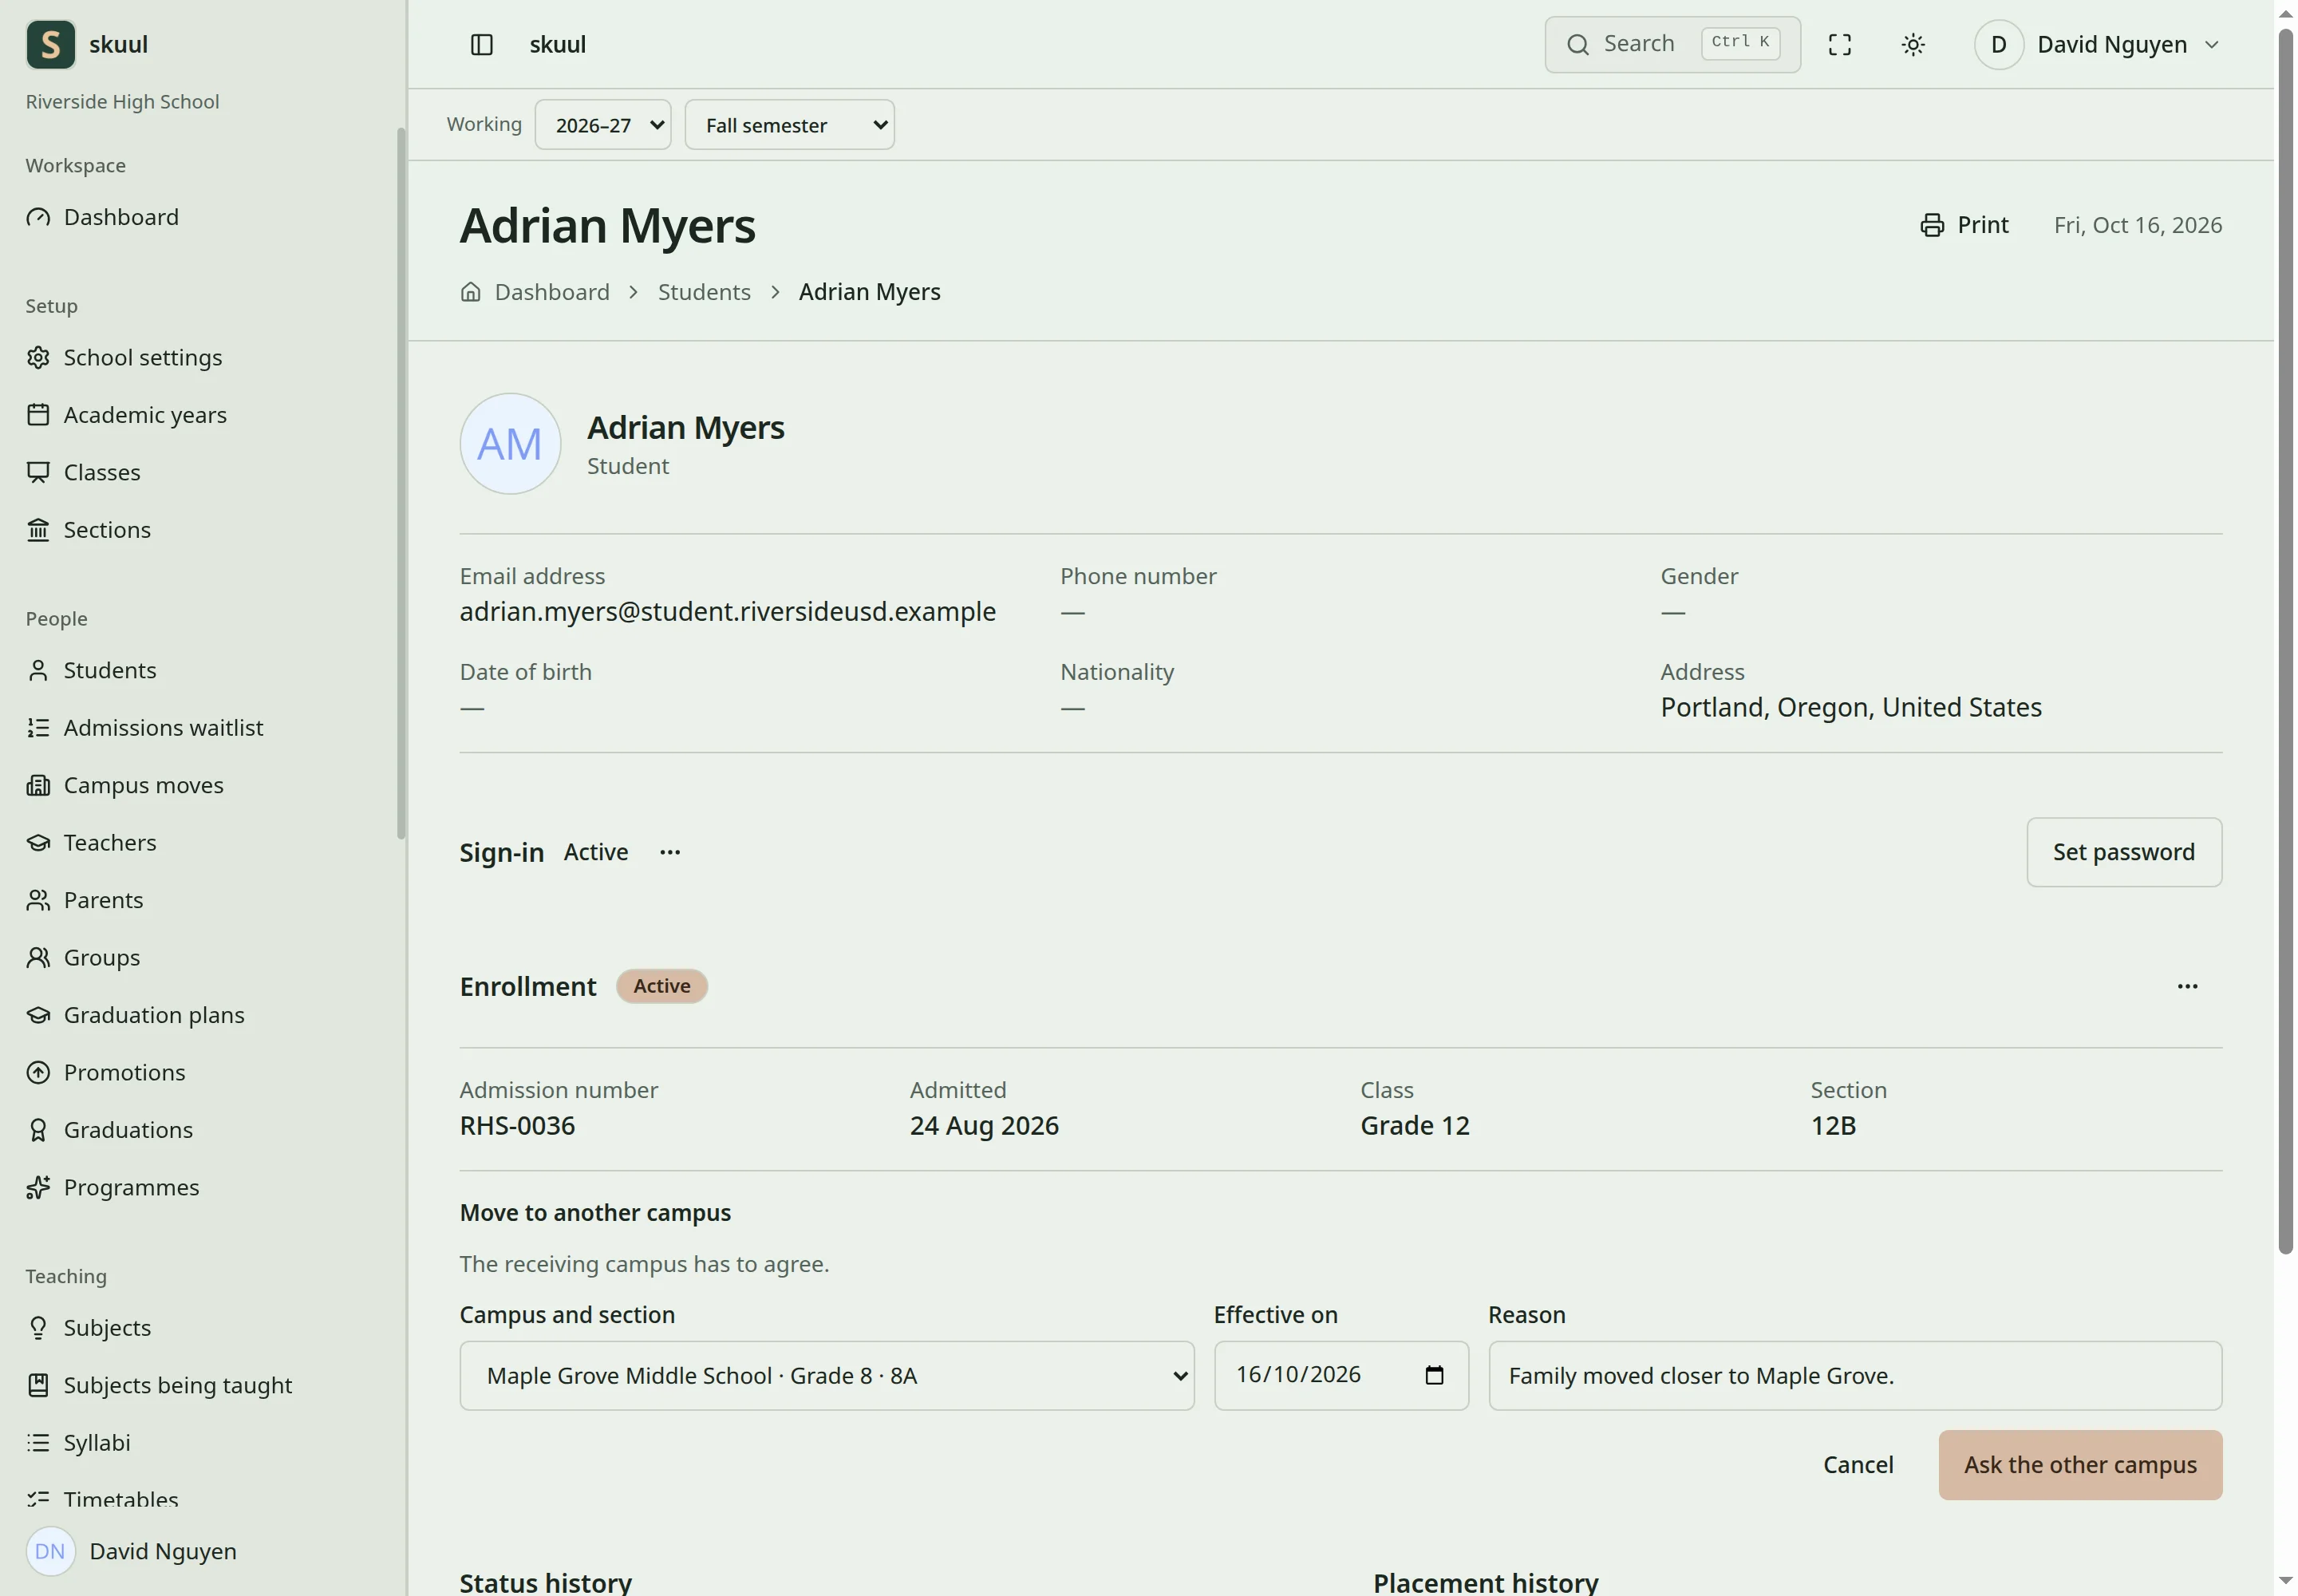Open Subjects being taught in the sidebar
The height and width of the screenshot is (1596, 2298).
[x=160, y=1385]
